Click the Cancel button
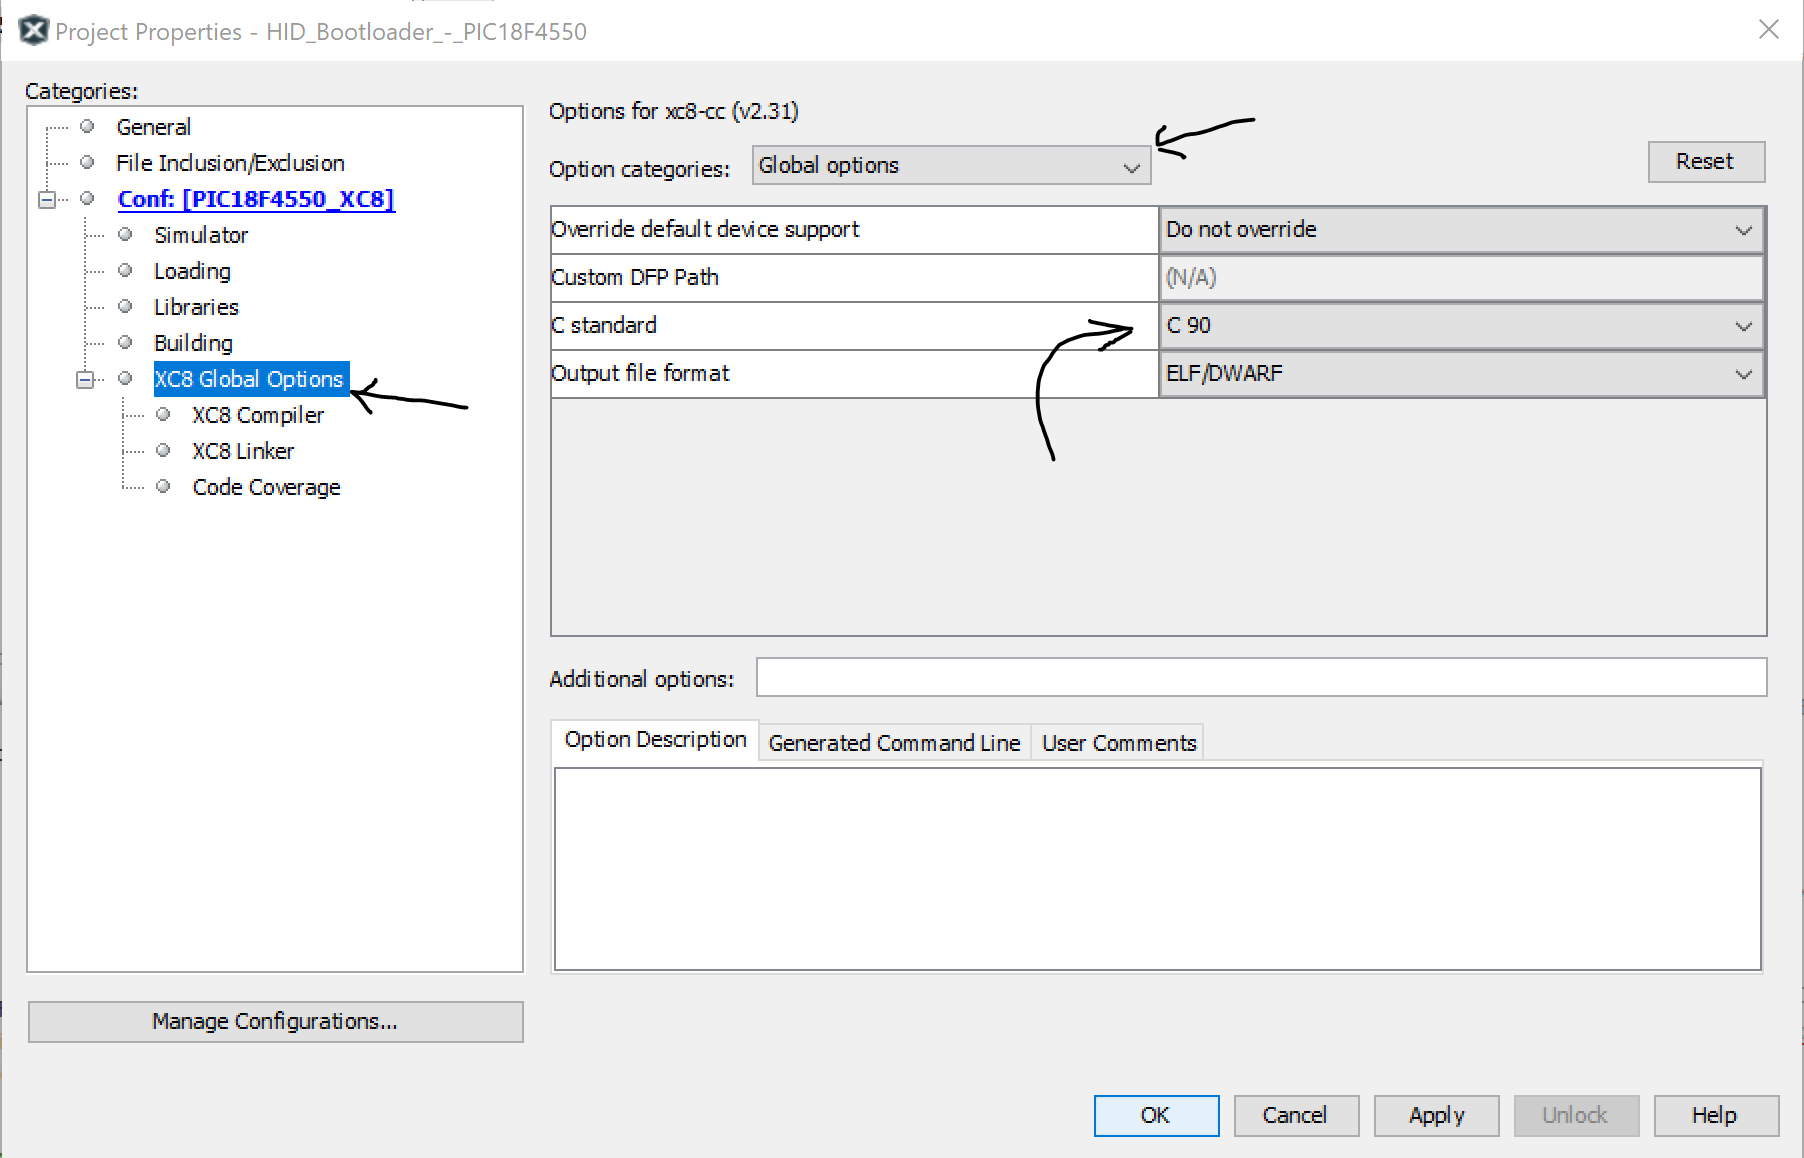The width and height of the screenshot is (1804, 1158). click(x=1296, y=1116)
